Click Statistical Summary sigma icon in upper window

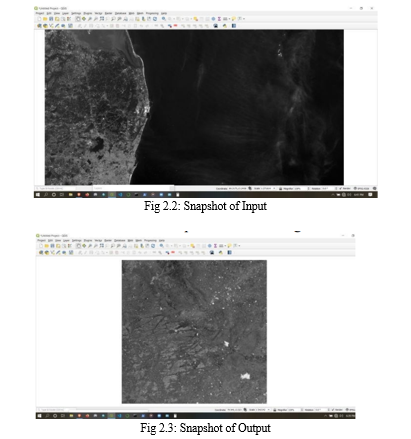point(219,19)
